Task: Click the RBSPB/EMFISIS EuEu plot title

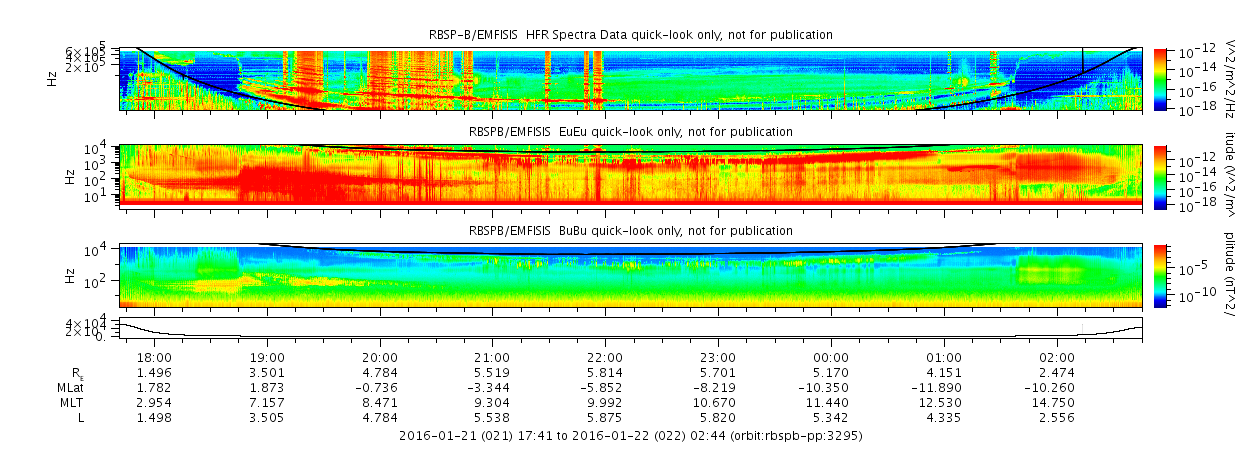Action: [631, 132]
